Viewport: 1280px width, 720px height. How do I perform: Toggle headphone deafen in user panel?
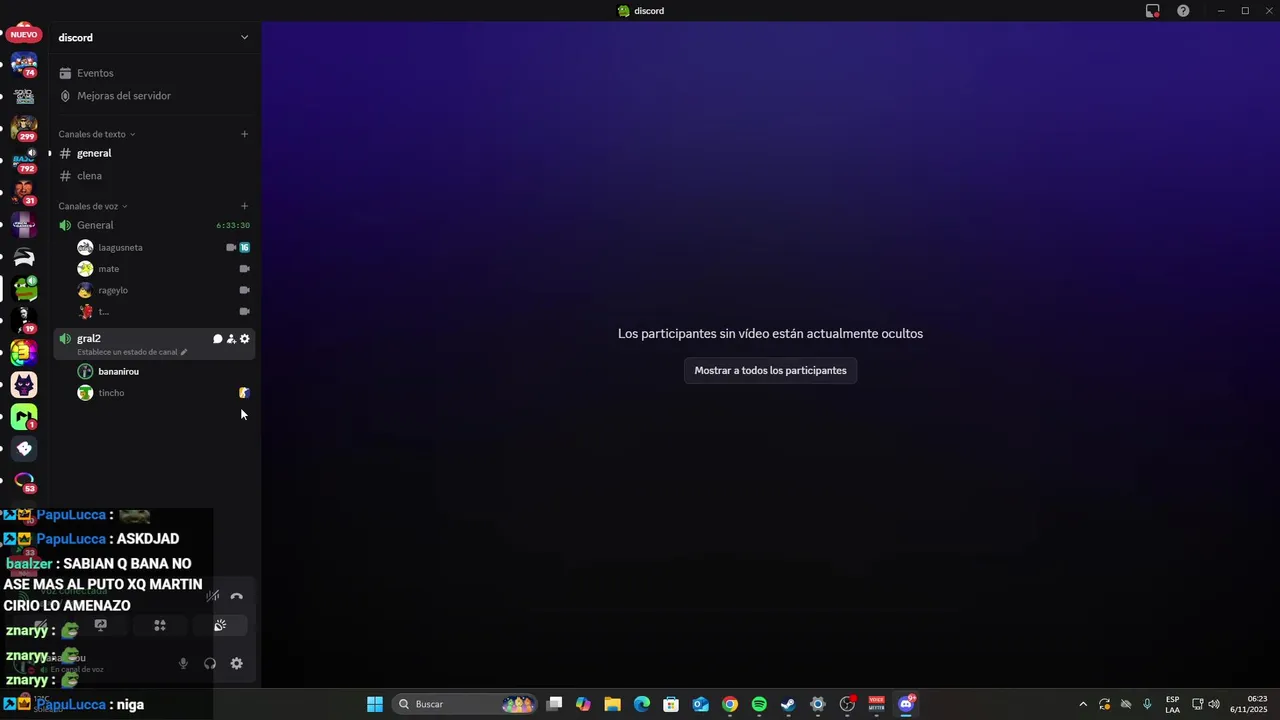210,663
